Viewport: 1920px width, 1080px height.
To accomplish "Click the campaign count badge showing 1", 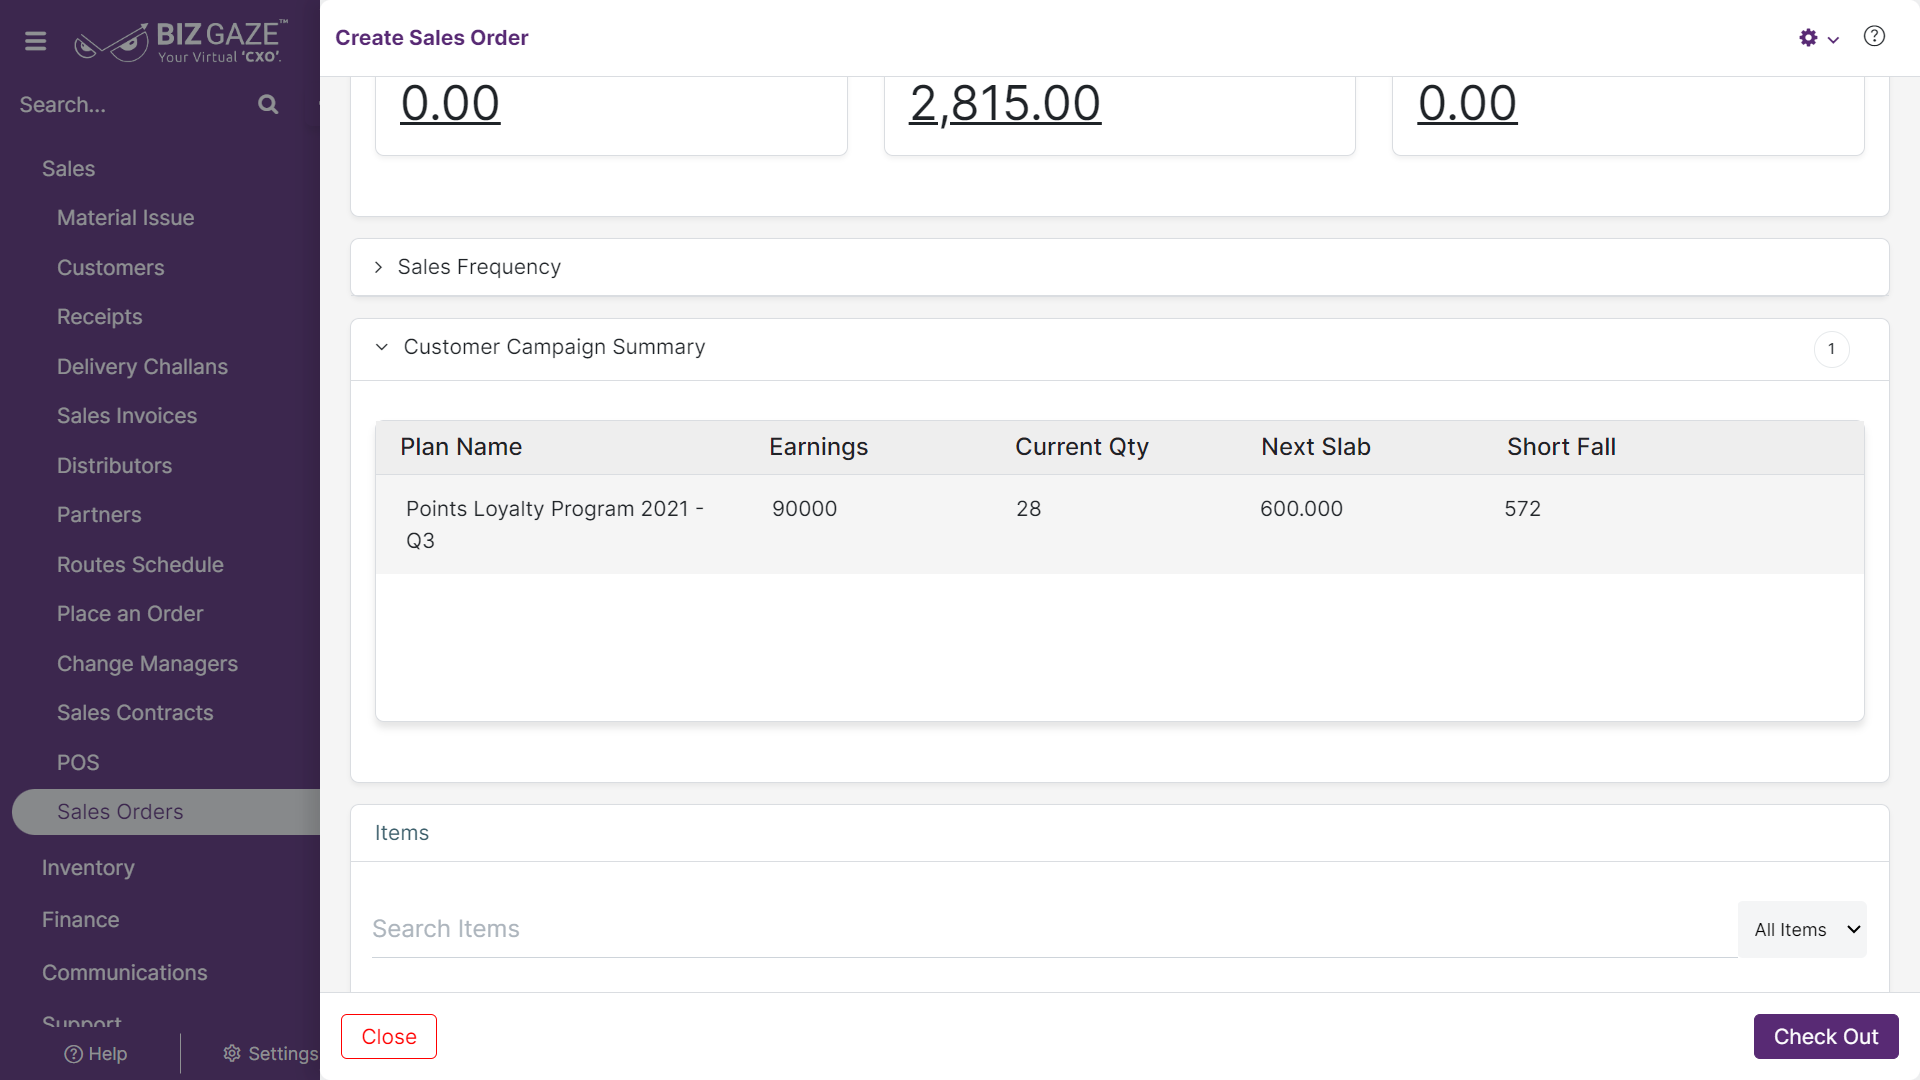I will pos(1831,349).
